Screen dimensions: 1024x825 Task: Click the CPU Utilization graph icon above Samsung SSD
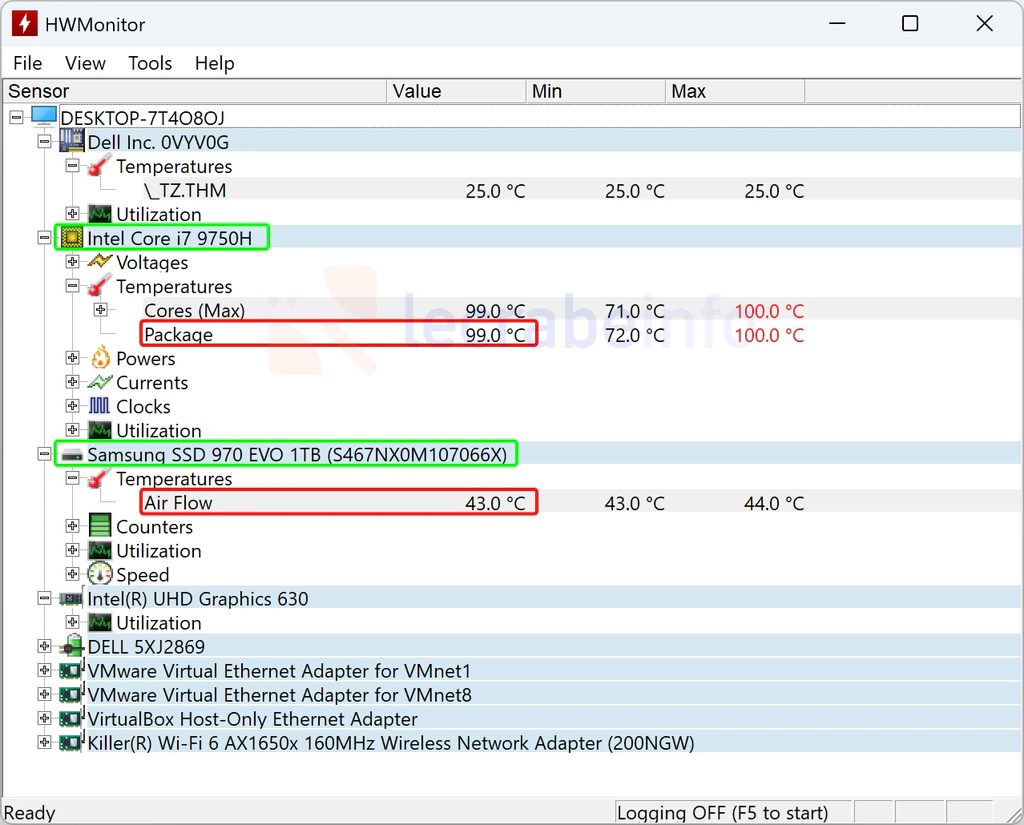click(x=100, y=430)
